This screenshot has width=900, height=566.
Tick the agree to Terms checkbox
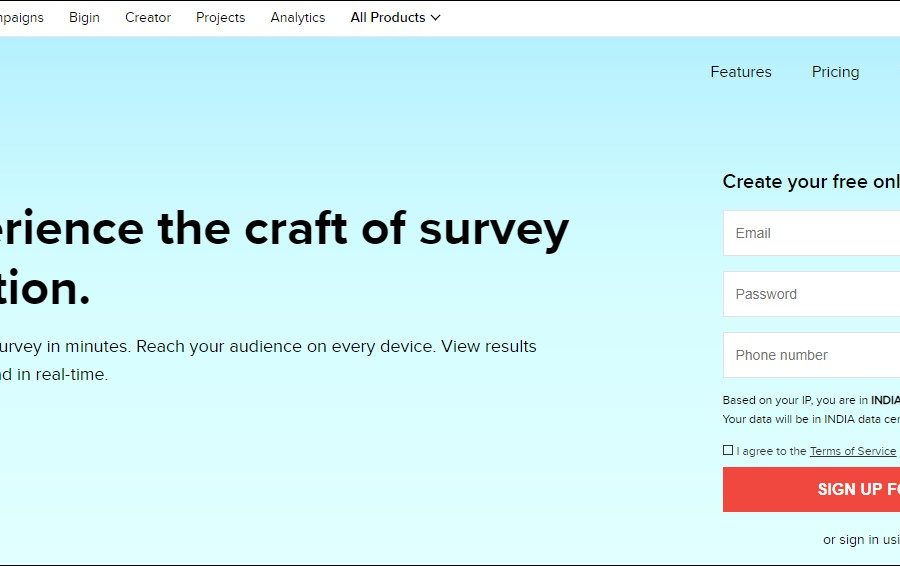point(728,450)
